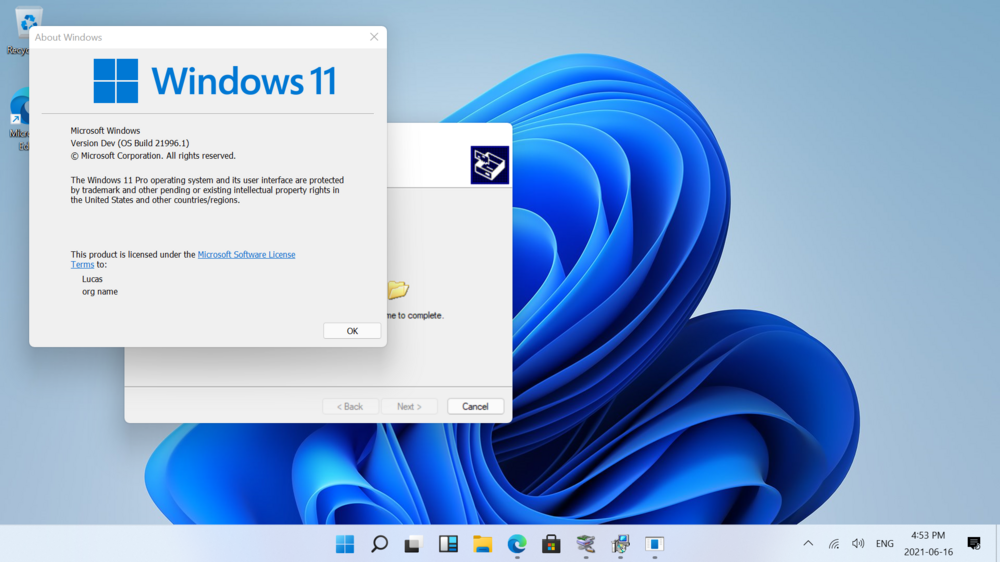Screen dimensions: 1000x562
Task: Open Task View on the taskbar
Action: 413,544
